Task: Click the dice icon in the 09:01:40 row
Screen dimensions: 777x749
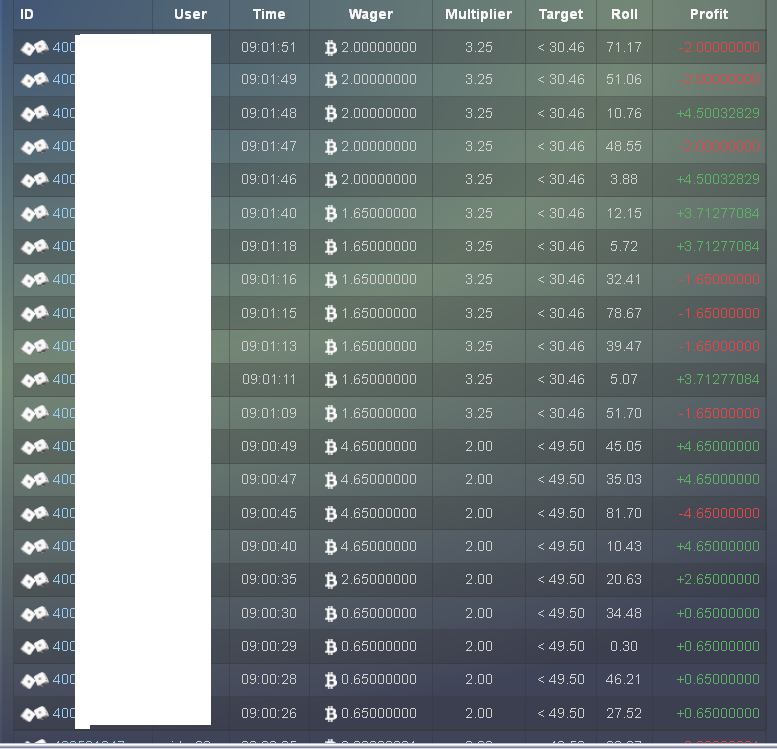Action: tap(34, 213)
